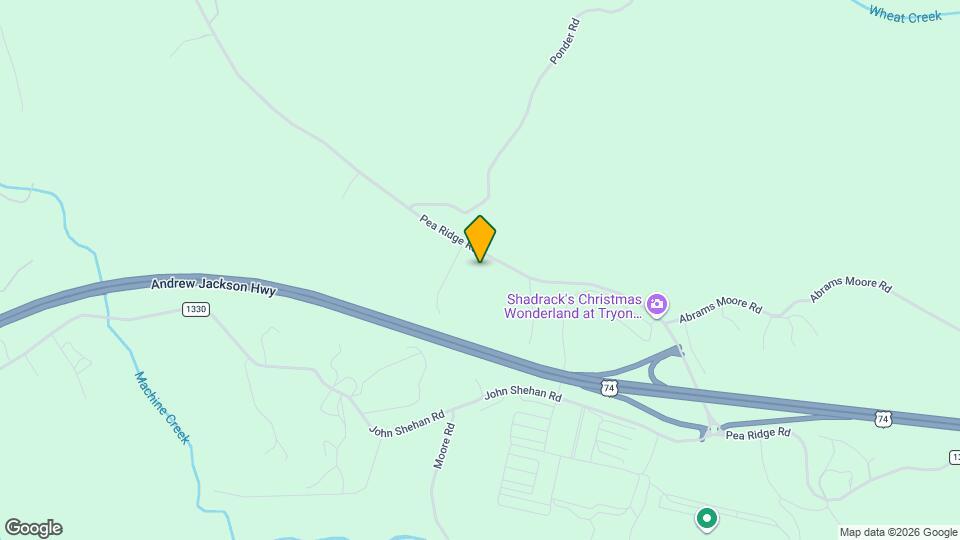
Task: Select the Machine Creek label
Action: tap(162, 408)
